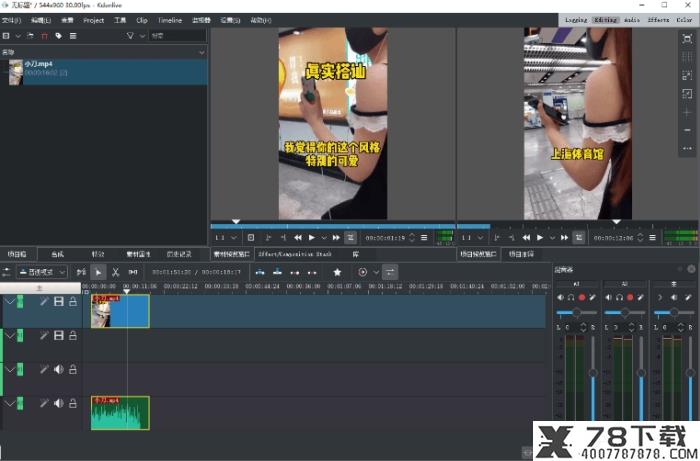This screenshot has width=700, height=461.
Task: Hide first video track via film icon
Action: click(x=58, y=302)
